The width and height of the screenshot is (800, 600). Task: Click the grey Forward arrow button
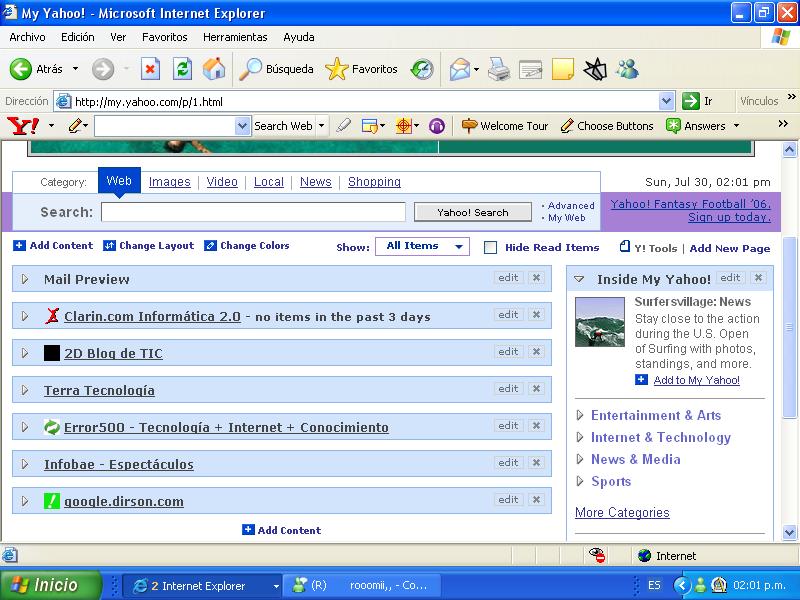point(103,69)
